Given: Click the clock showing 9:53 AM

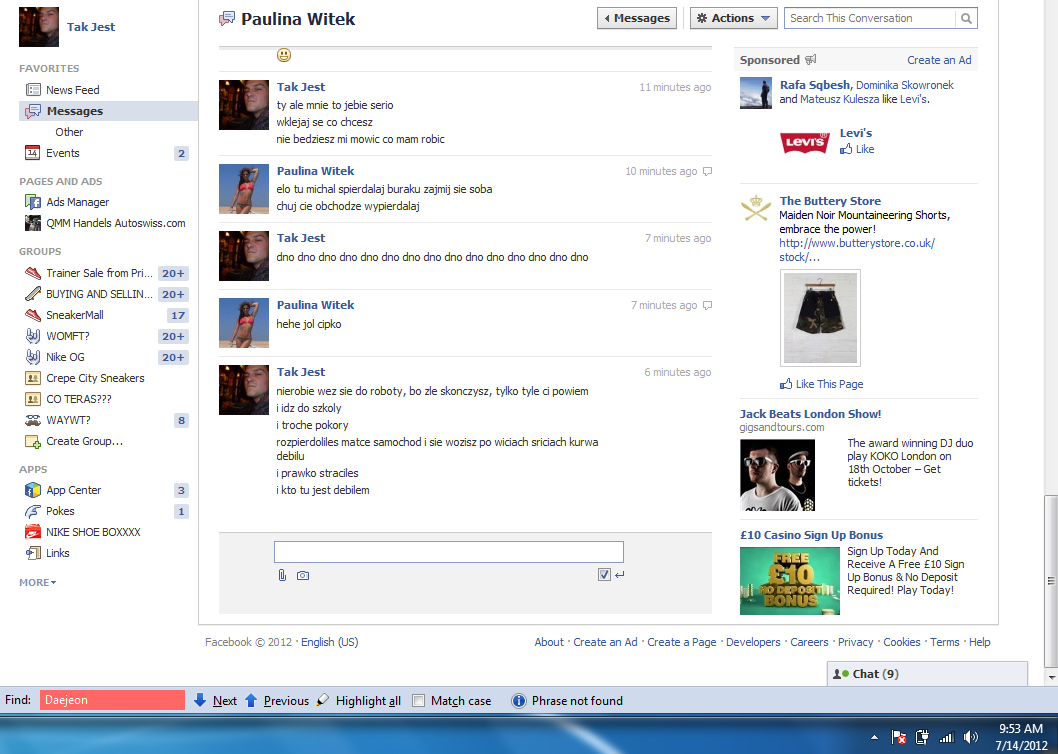Looking at the screenshot, I should point(1020,729).
